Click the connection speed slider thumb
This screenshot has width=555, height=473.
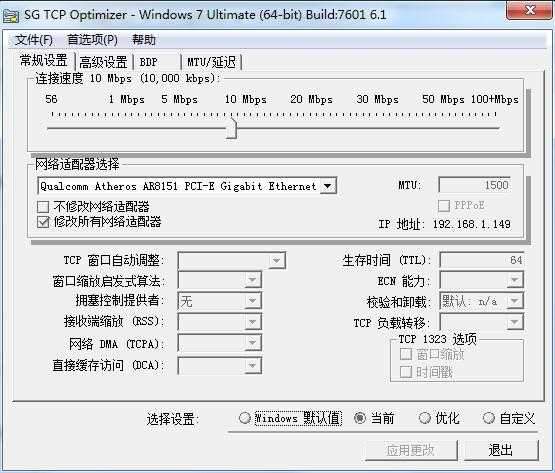click(231, 129)
